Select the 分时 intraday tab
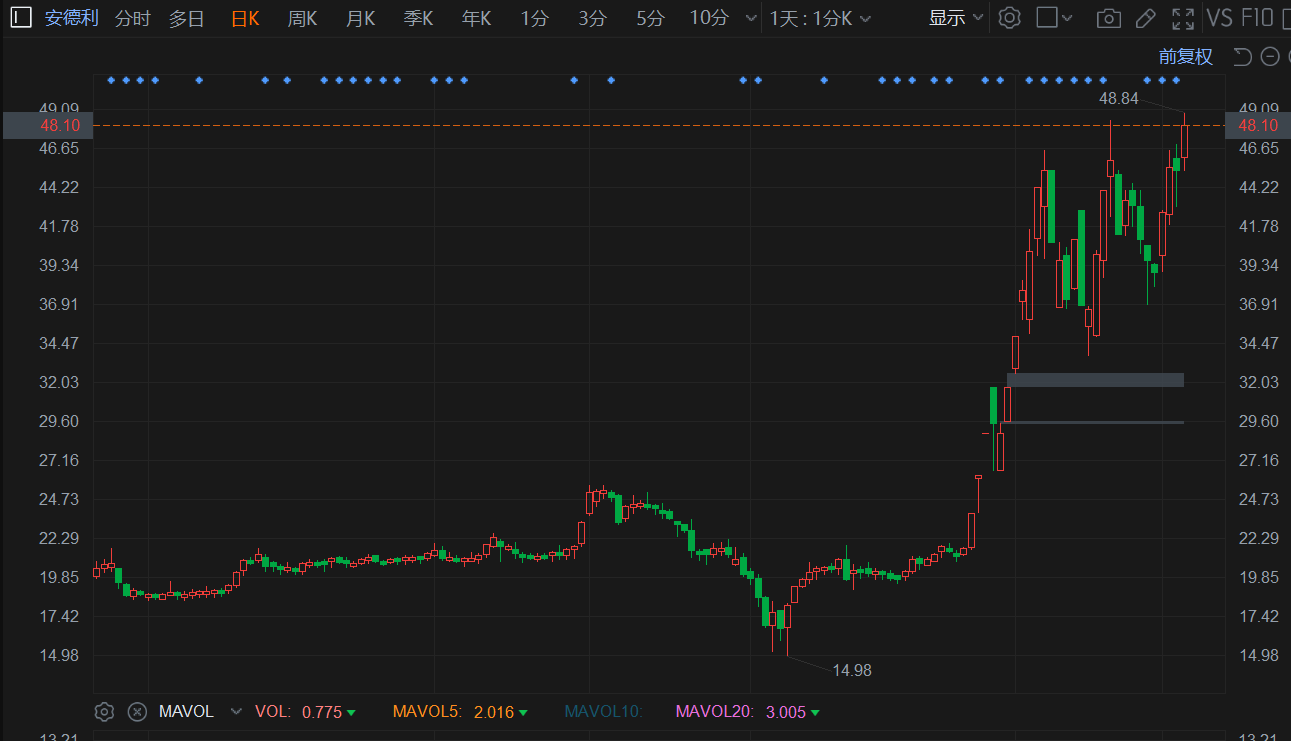 [132, 18]
